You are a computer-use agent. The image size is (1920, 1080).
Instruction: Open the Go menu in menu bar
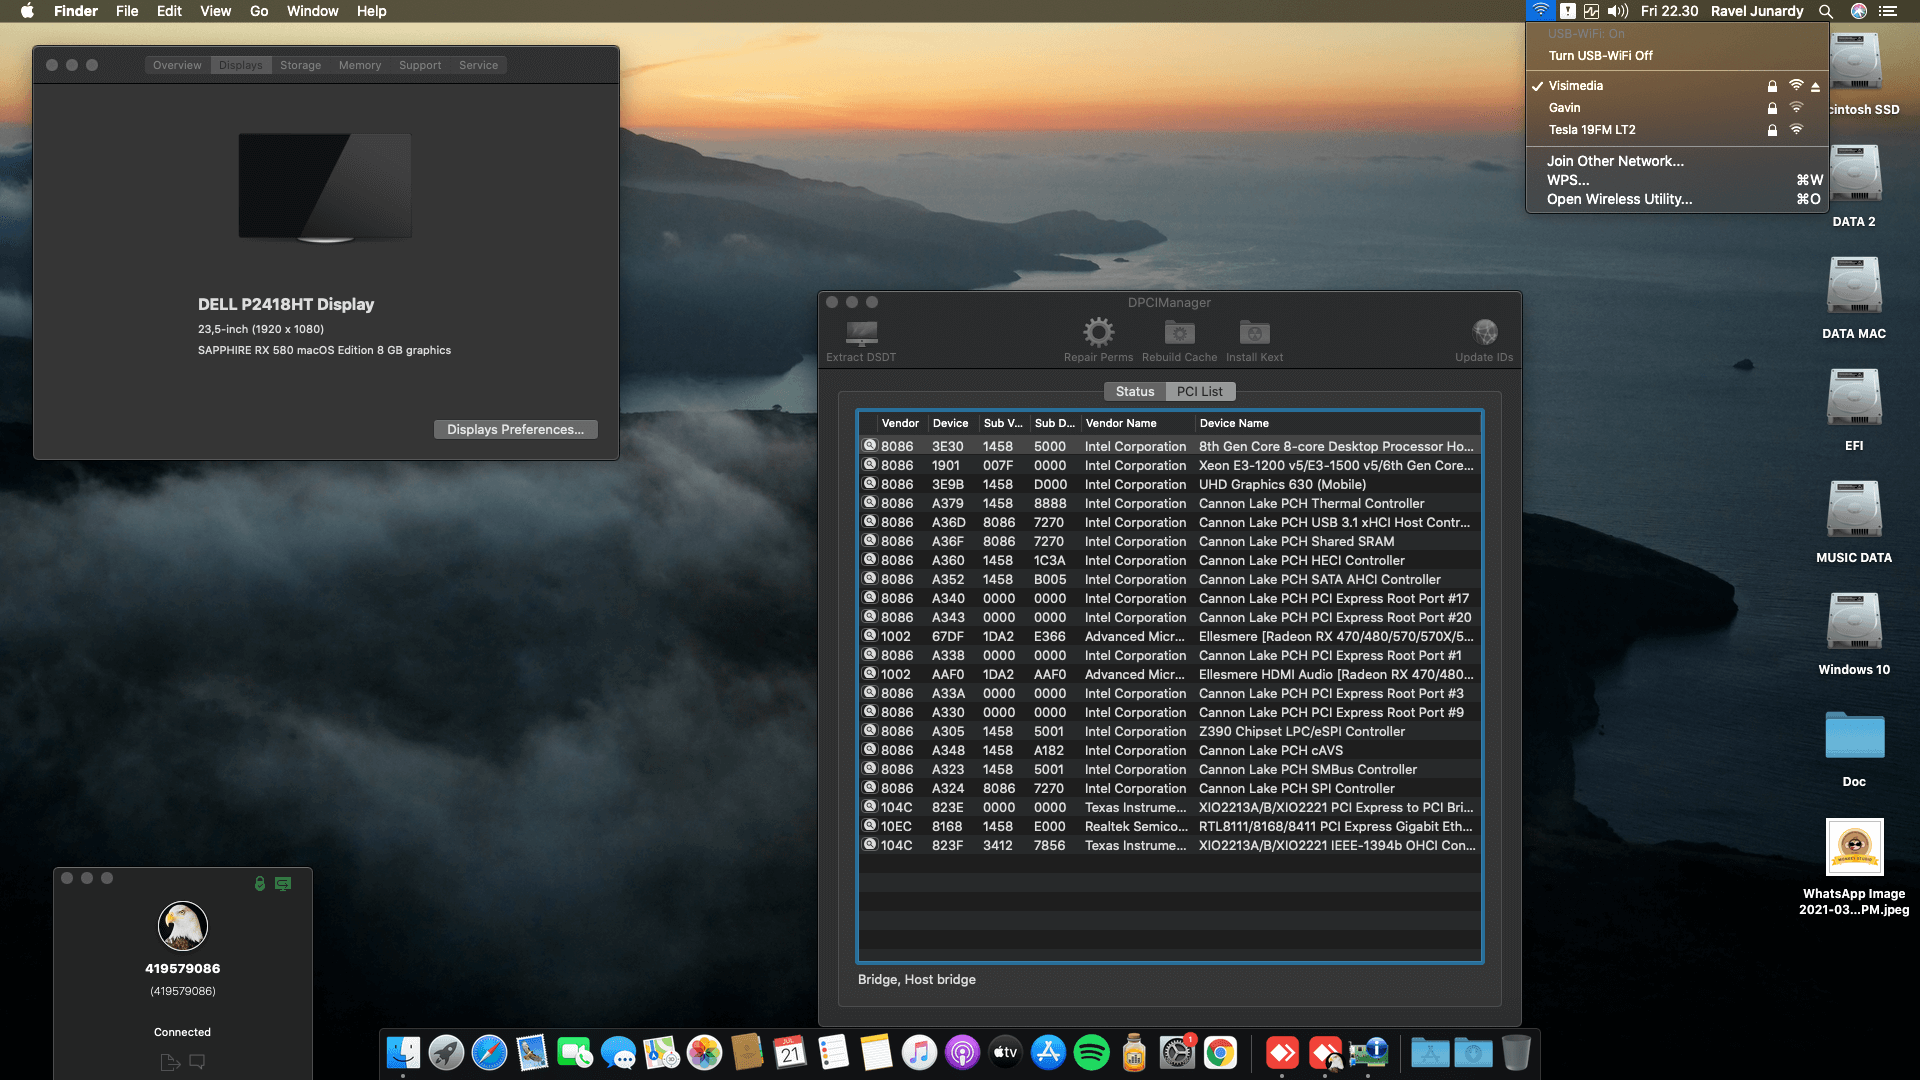(259, 11)
